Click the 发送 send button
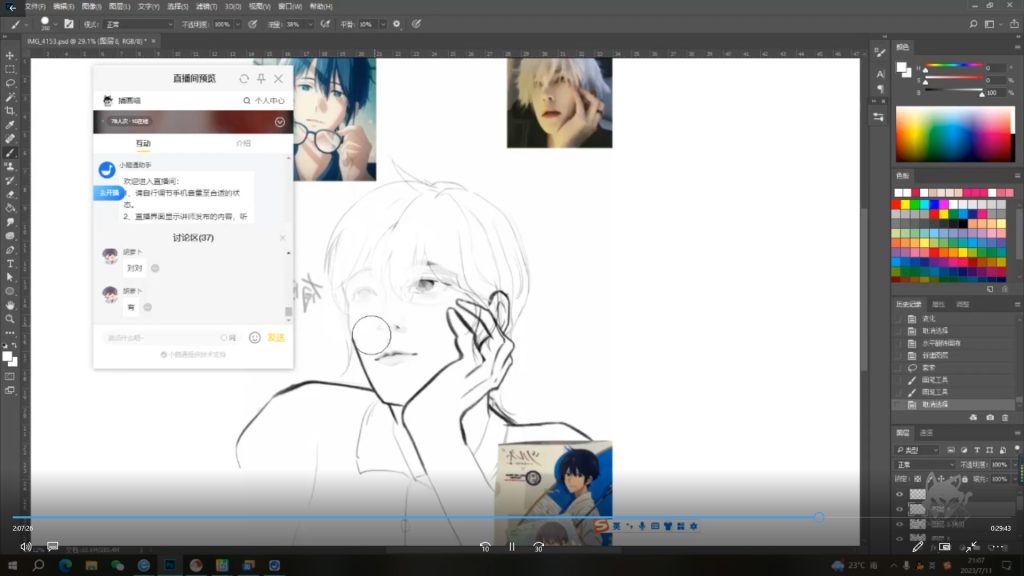 (x=276, y=338)
